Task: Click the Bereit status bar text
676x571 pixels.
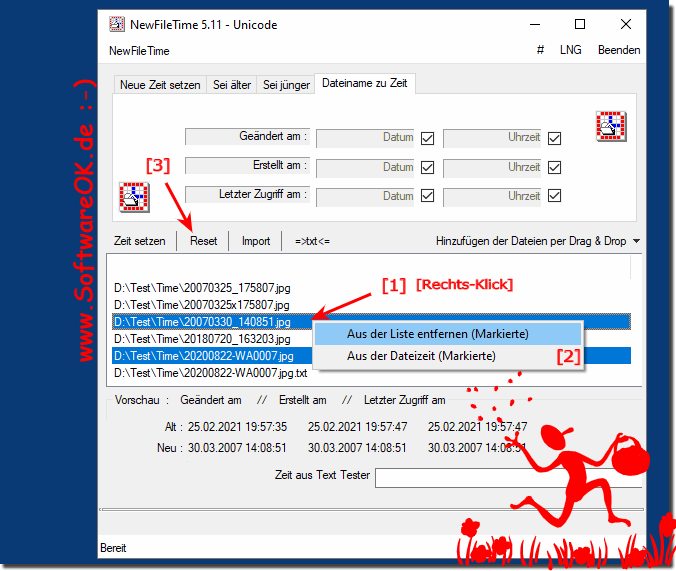Action: (x=113, y=548)
